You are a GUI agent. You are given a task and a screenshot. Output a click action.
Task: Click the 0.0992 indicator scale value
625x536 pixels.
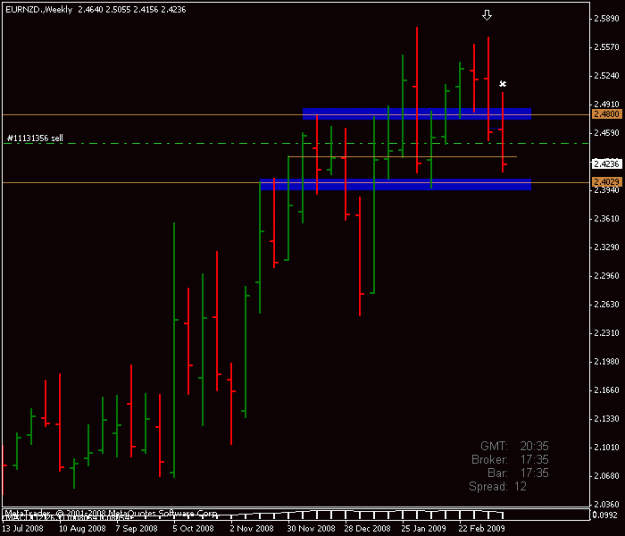click(x=607, y=515)
